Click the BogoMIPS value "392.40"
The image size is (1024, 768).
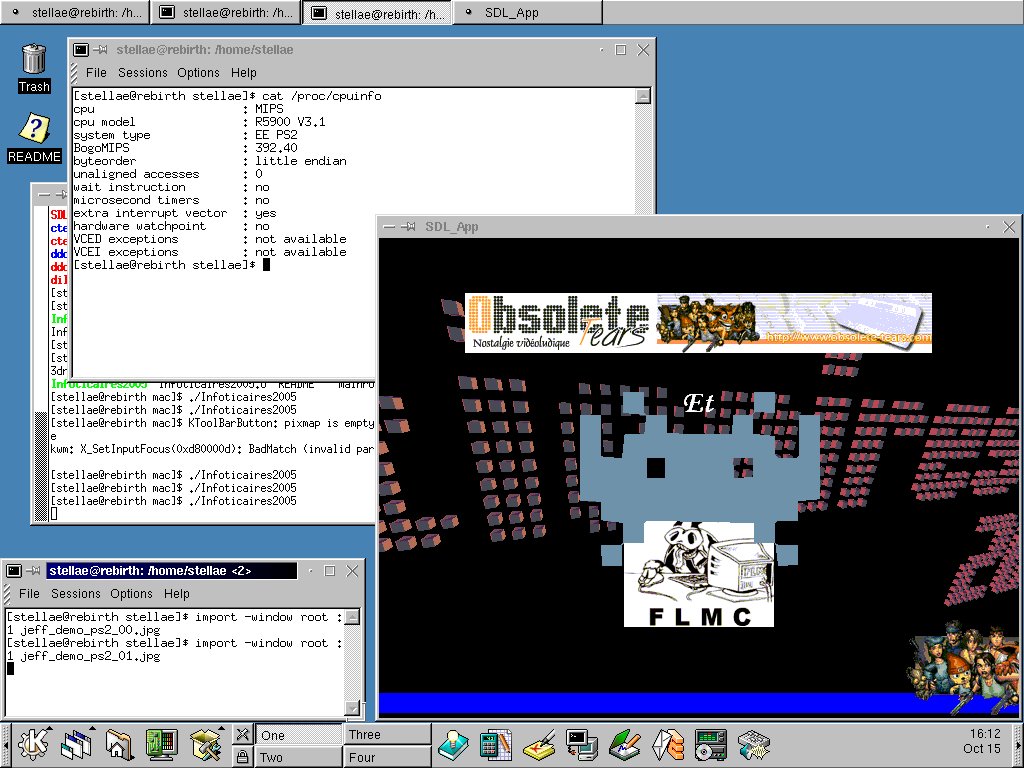[x=276, y=148]
